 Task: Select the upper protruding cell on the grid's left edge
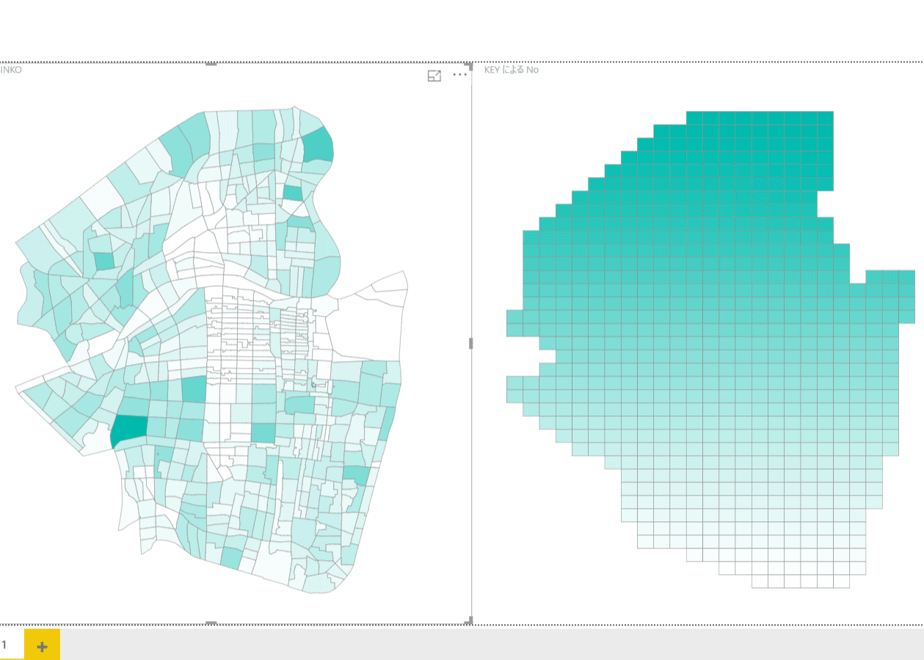(514, 317)
